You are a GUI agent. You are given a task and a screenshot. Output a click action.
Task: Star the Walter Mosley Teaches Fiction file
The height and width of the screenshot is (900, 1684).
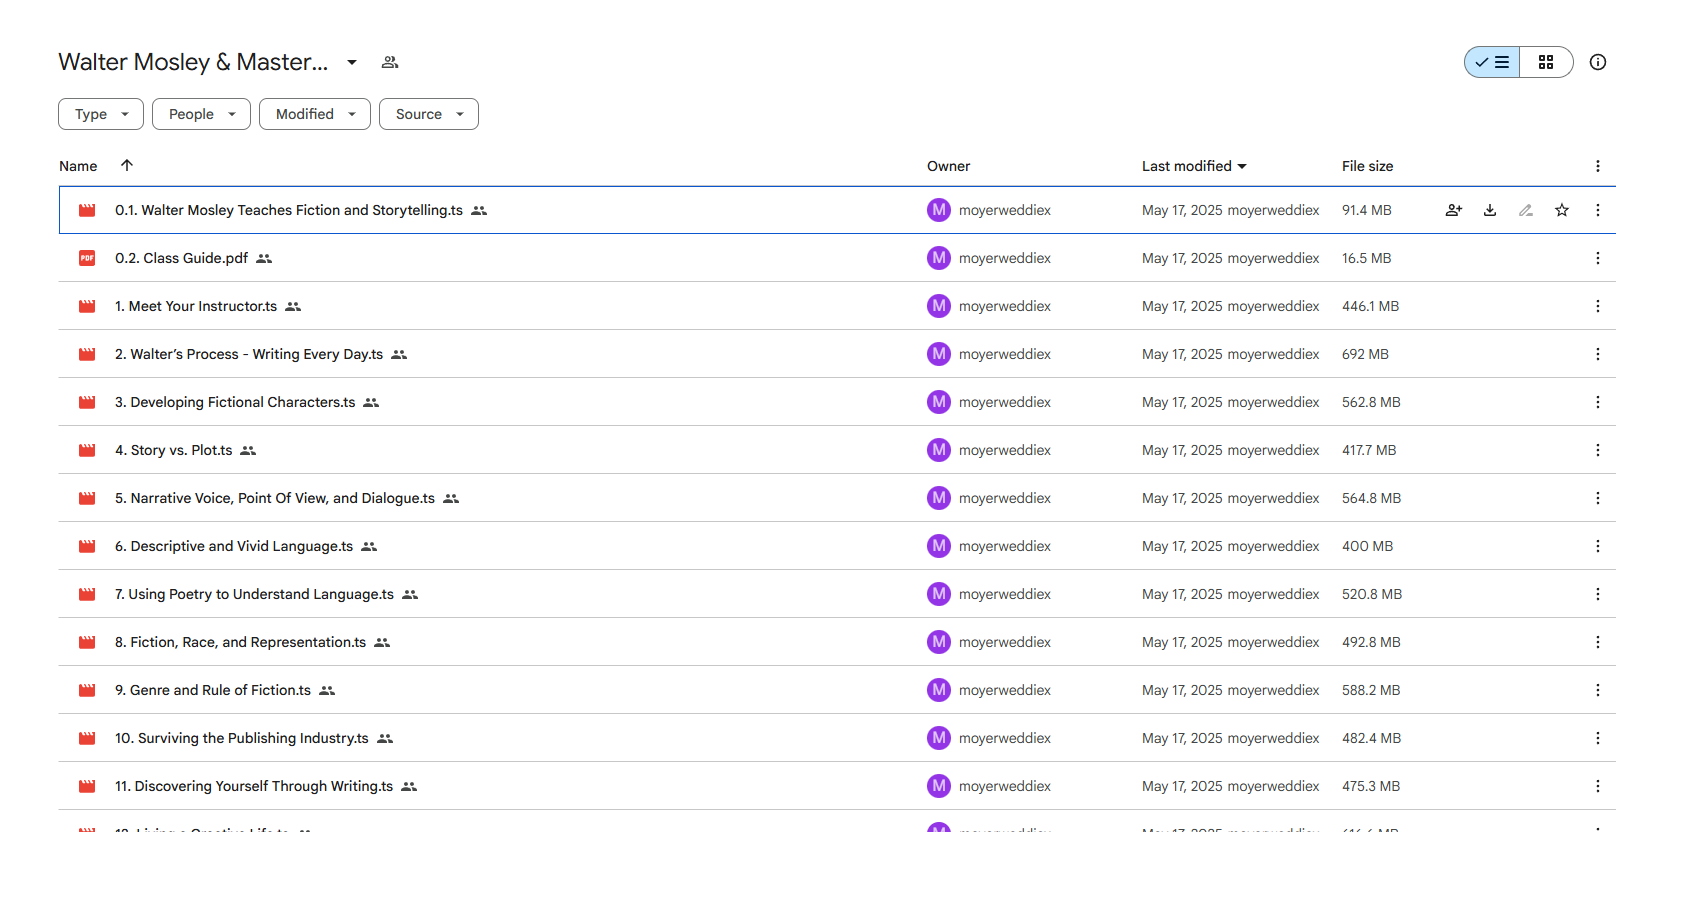point(1562,210)
